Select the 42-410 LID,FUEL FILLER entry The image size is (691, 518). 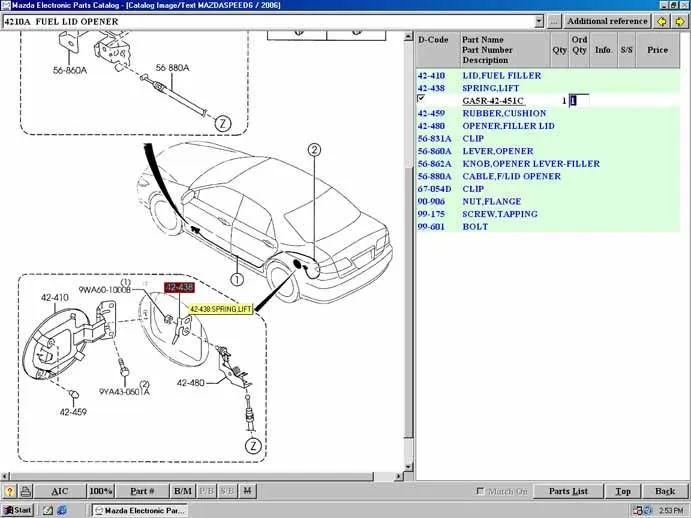pos(501,76)
